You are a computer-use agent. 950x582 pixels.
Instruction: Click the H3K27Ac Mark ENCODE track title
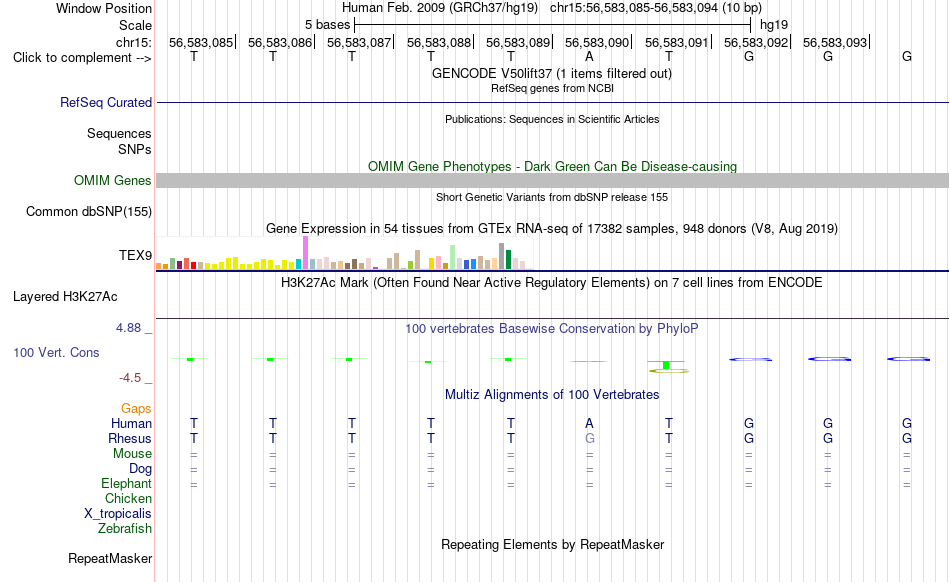coord(552,283)
